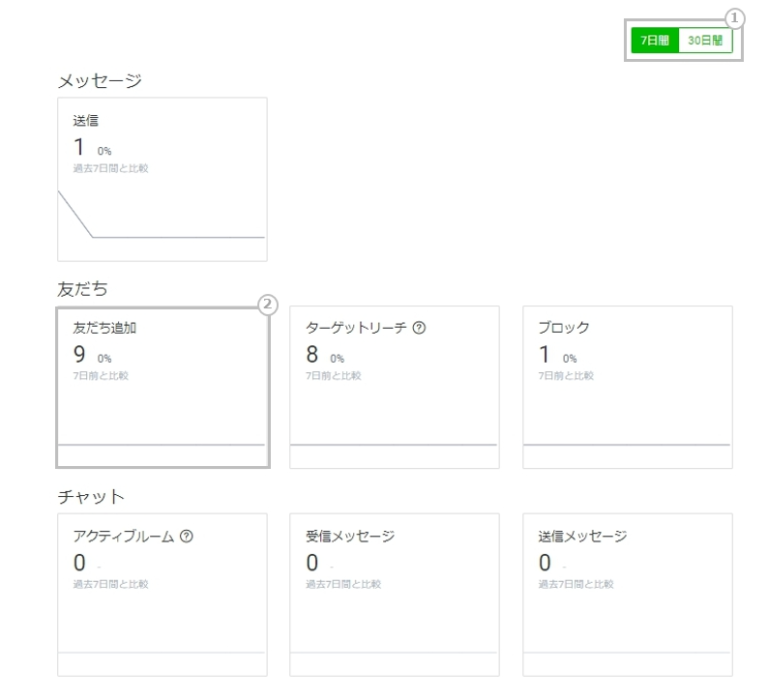The width and height of the screenshot is (768, 700).
Task: Select the アクティブルーム label text
Action: tap(124, 536)
